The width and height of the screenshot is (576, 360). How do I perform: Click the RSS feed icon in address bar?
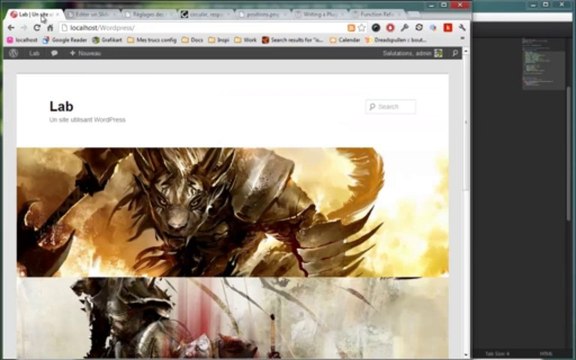click(x=351, y=28)
